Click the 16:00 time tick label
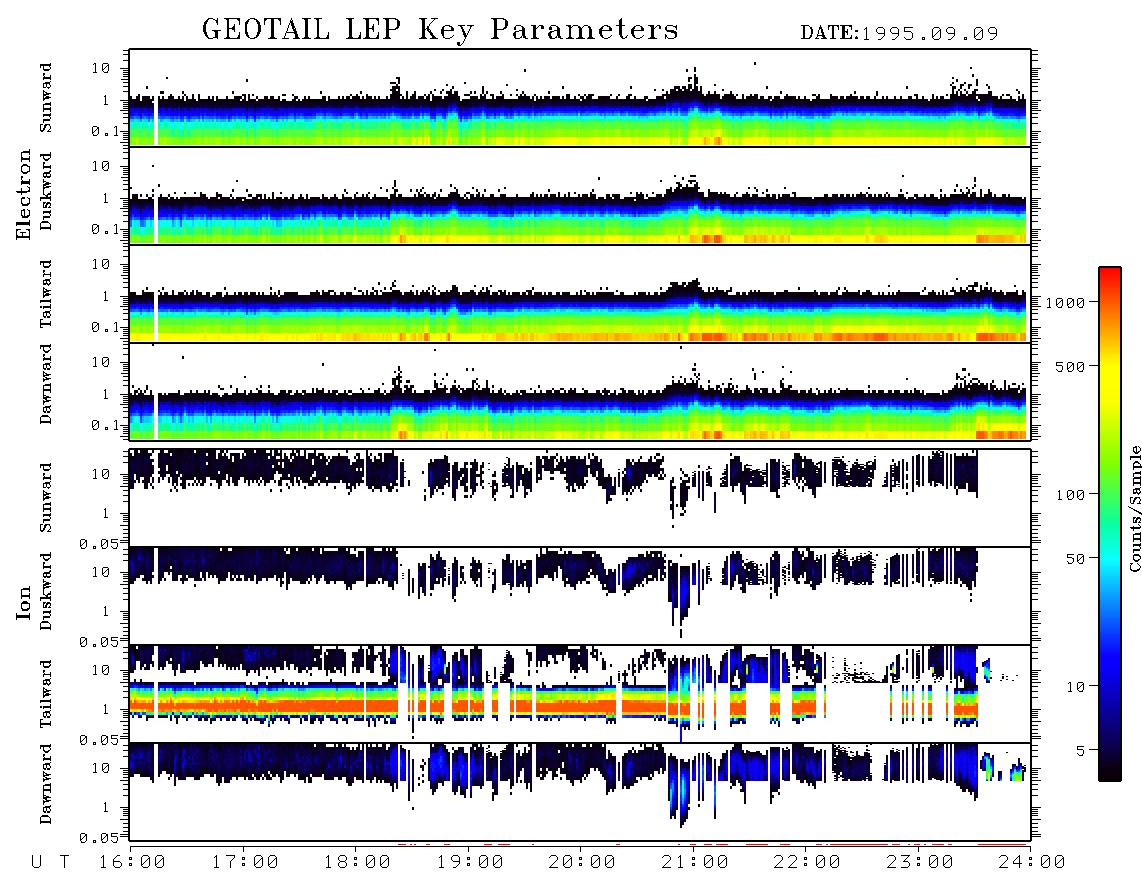 tap(132, 863)
